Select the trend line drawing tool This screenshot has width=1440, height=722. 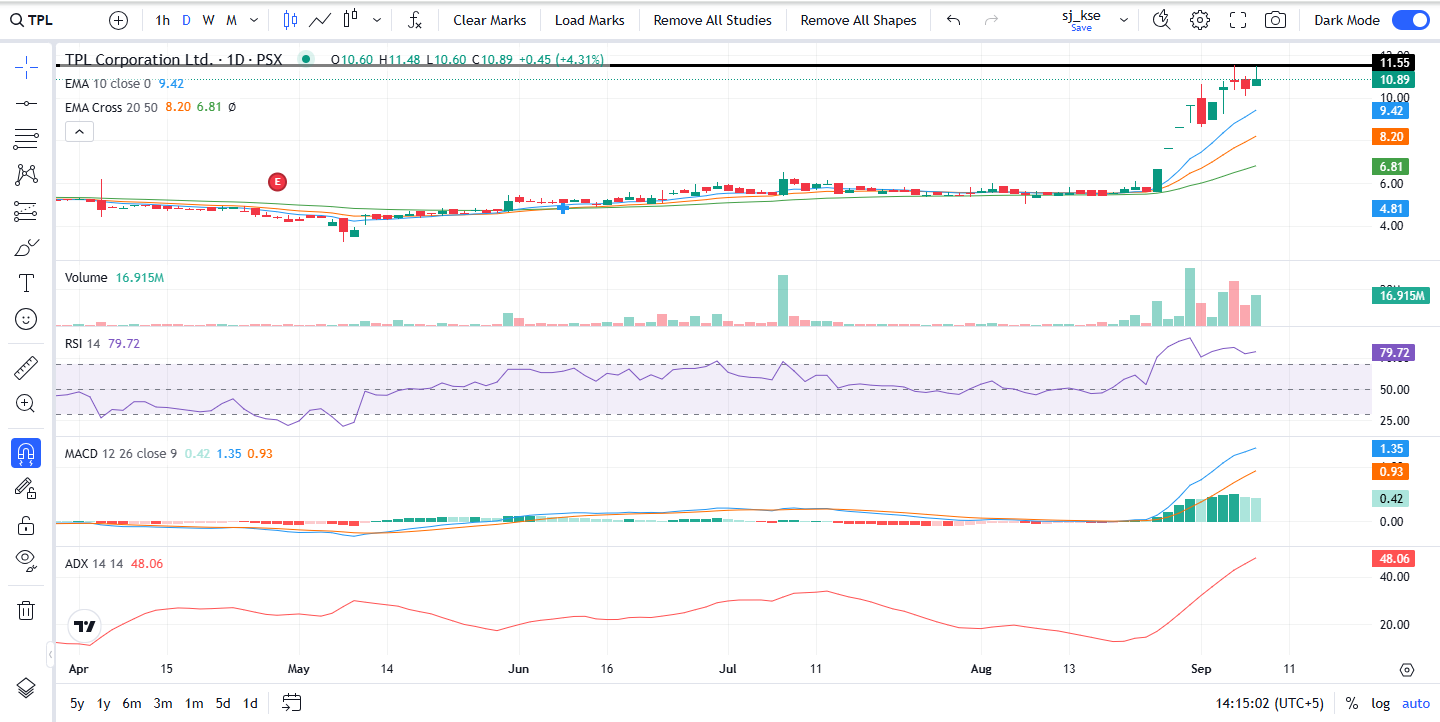pos(26,103)
